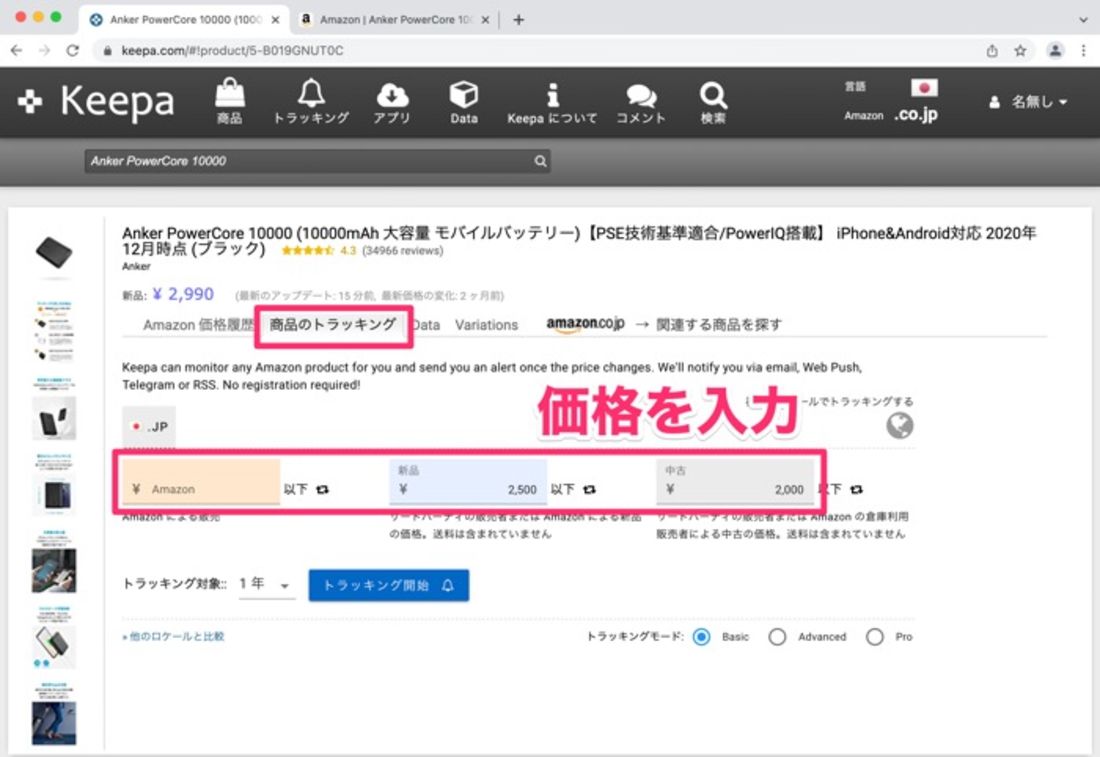Select Basic tracking mode

701,637
